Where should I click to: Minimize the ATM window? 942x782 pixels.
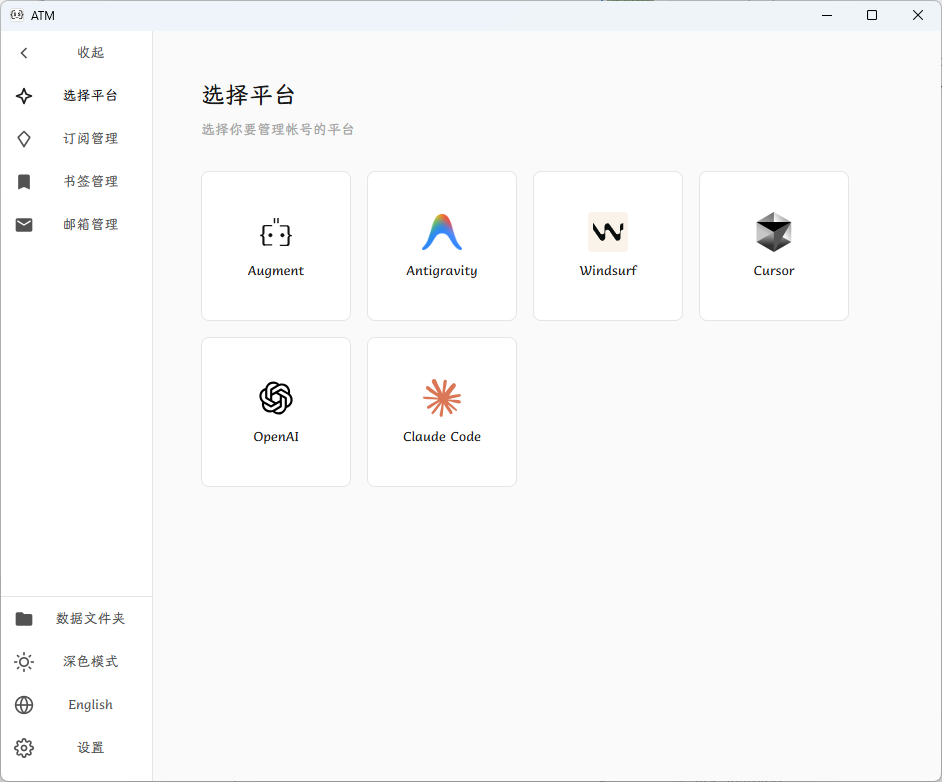[x=827, y=15]
